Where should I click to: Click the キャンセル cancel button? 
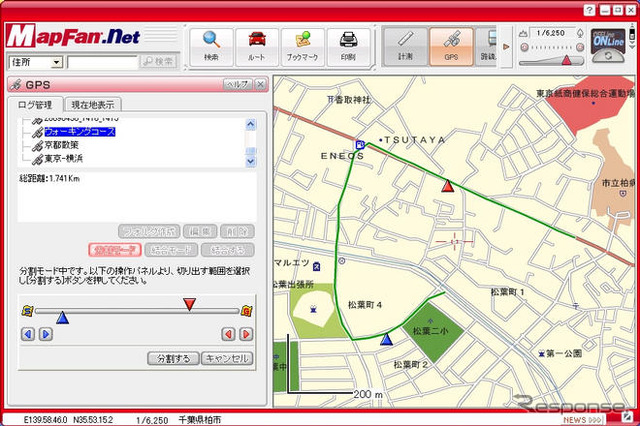(227, 359)
